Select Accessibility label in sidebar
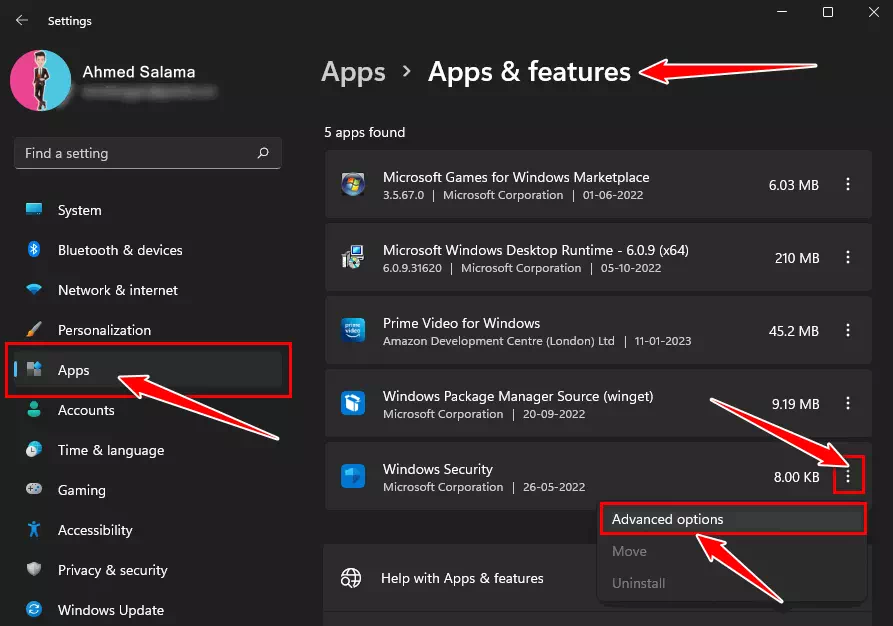Image resolution: width=893 pixels, height=626 pixels. click(x=95, y=530)
